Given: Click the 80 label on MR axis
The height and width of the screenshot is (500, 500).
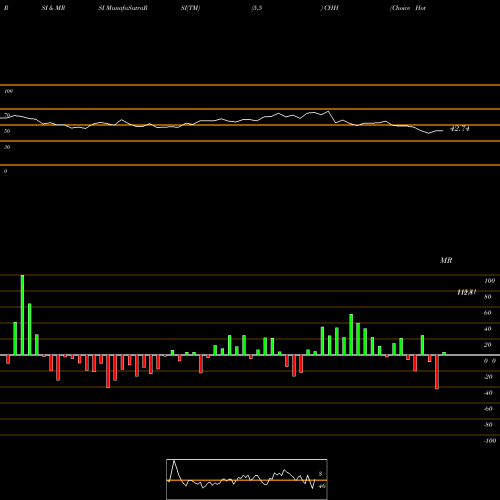Looking at the screenshot, I should pyautogui.click(x=488, y=297).
